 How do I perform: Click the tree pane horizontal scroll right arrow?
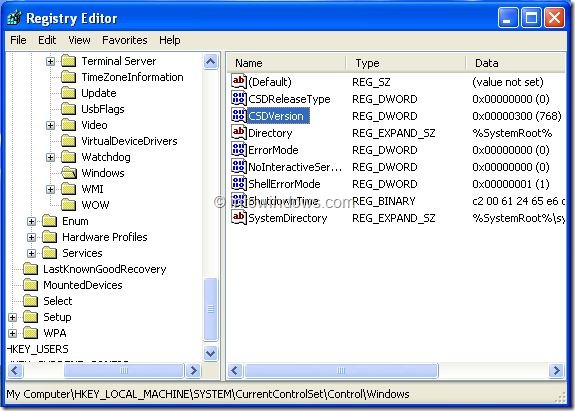click(193, 370)
